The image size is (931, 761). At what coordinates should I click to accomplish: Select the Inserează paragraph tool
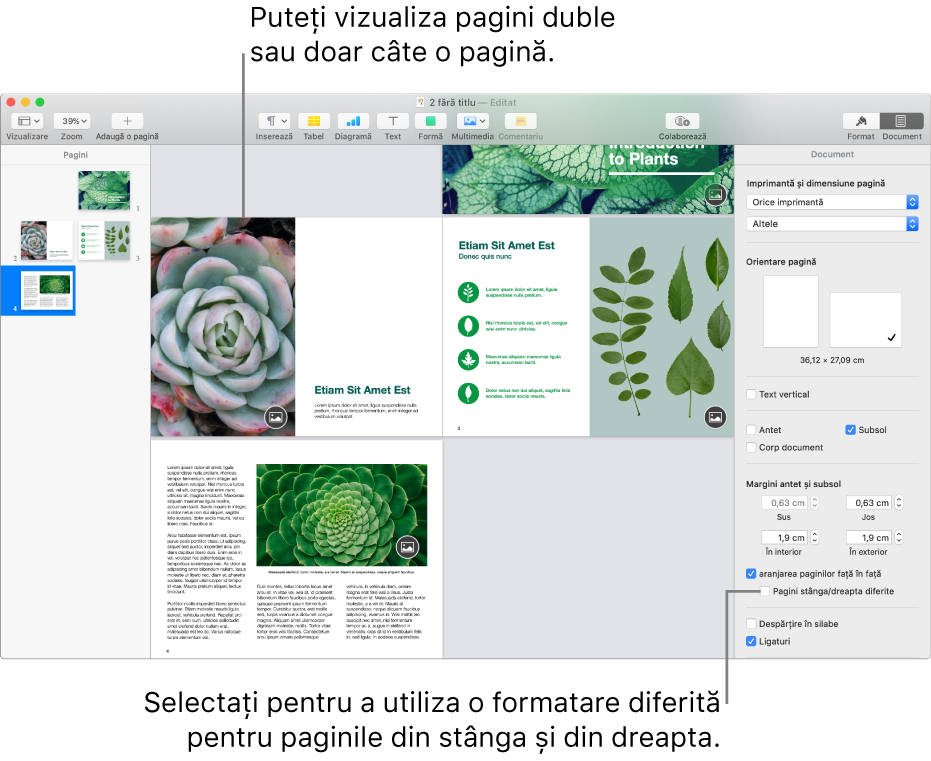[274, 121]
